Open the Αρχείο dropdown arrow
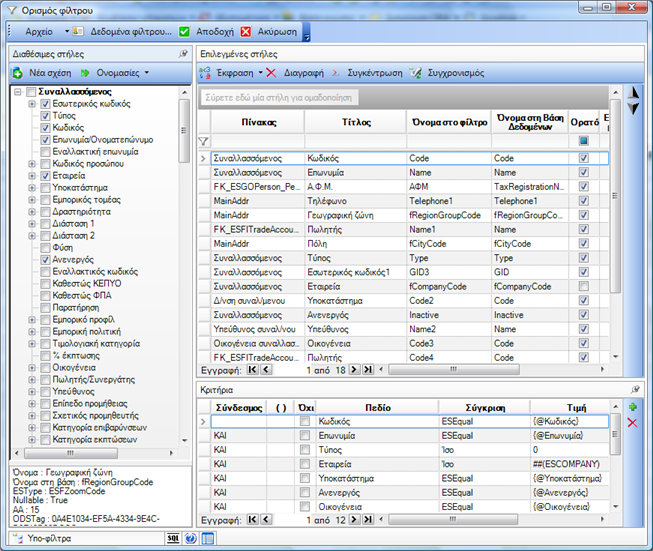The height and width of the screenshot is (551, 653). pyautogui.click(x=67, y=32)
